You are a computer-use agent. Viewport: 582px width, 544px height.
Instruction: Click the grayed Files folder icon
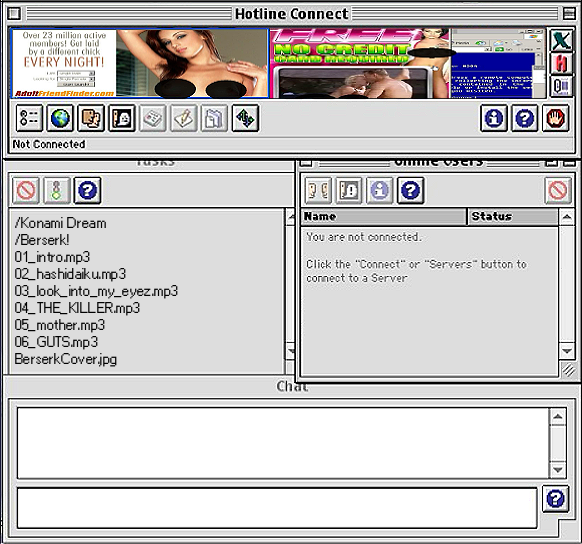[x=214, y=118]
